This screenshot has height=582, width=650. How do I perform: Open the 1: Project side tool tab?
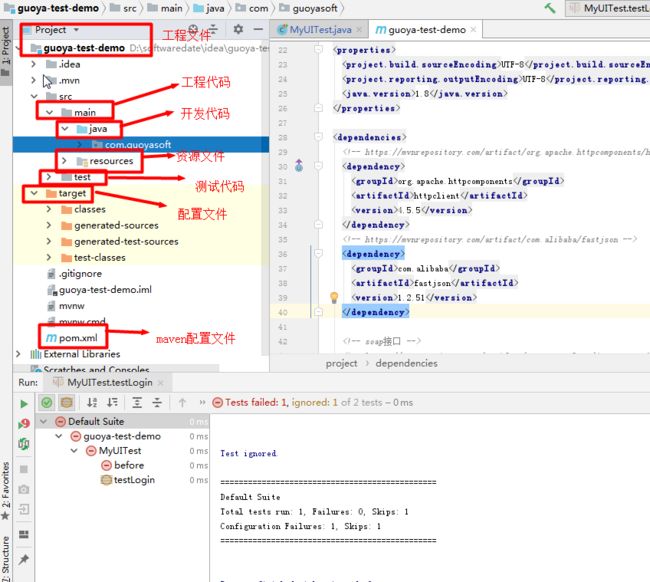(5, 52)
